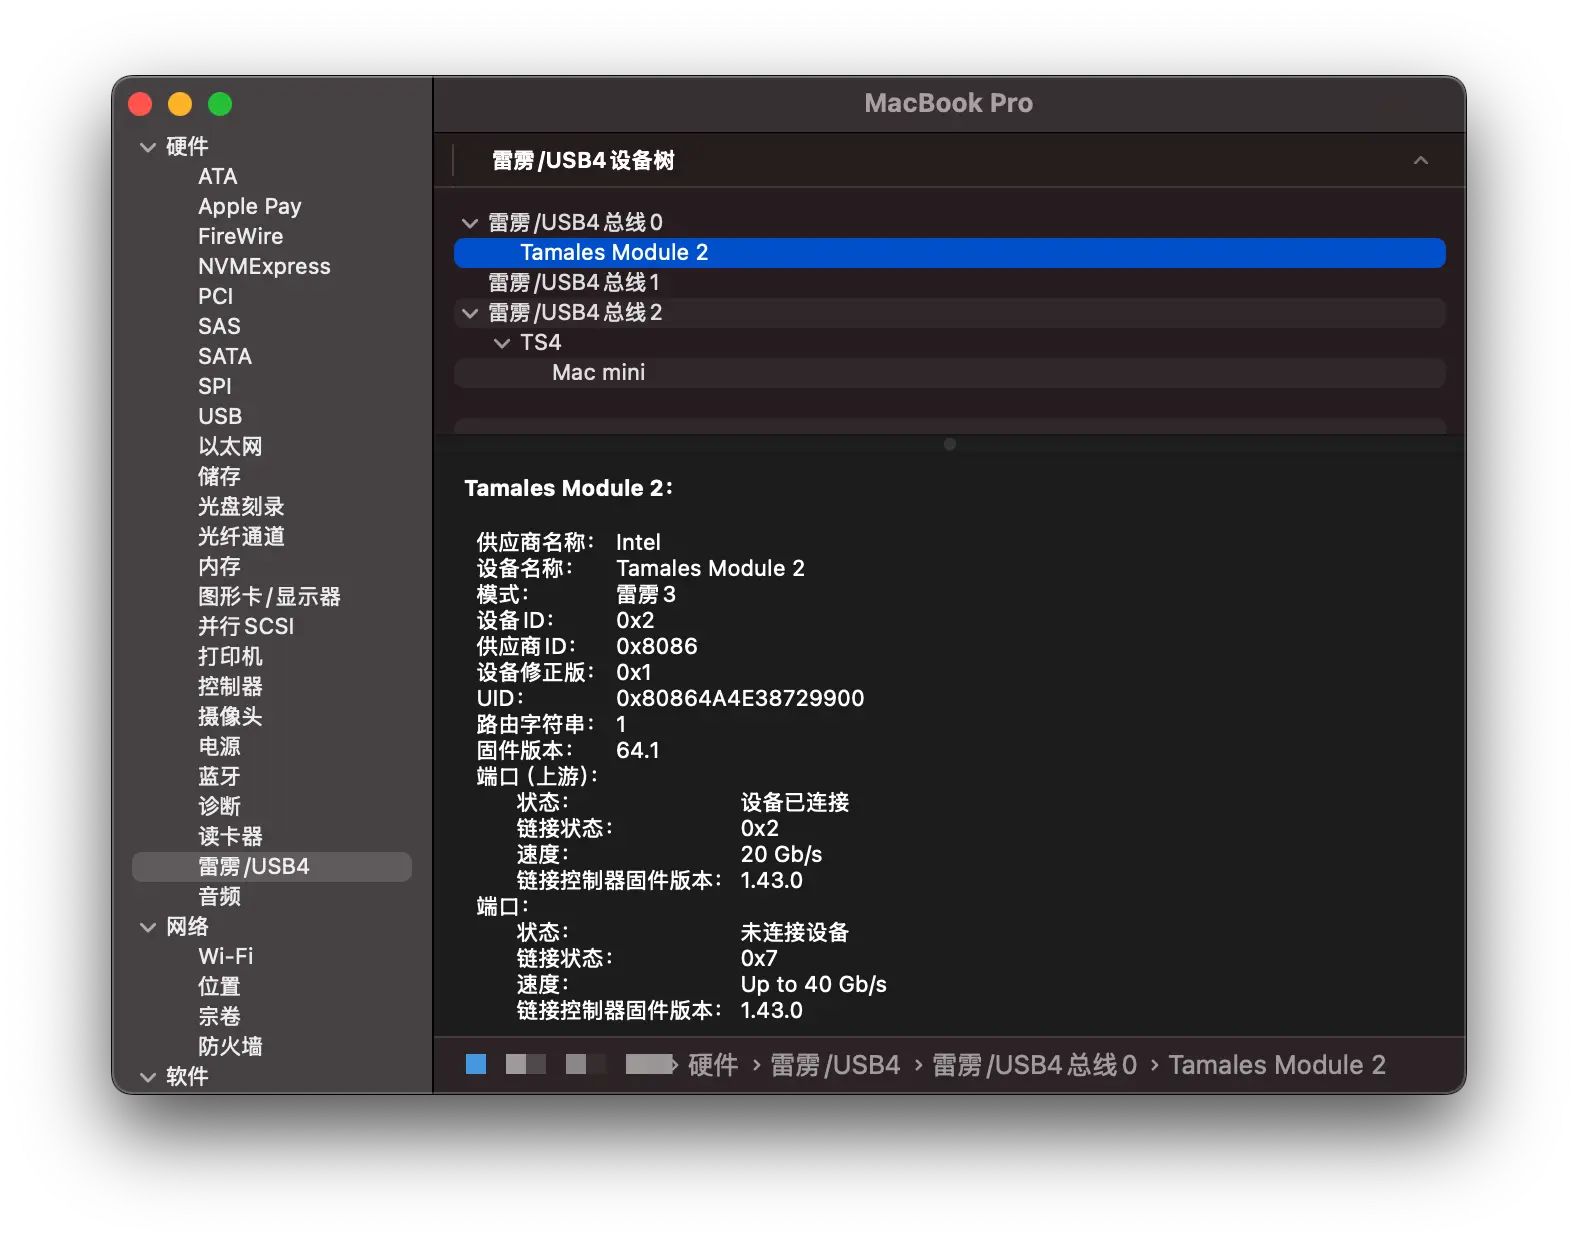This screenshot has width=1578, height=1242.
Task: Click the Up to 40 Gb/s value
Action: tap(813, 985)
